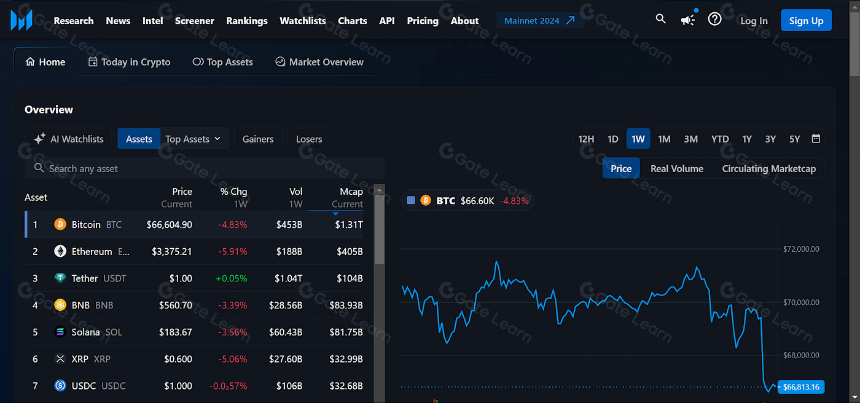Click the search field magnifier icon
This screenshot has width=860, height=403.
tap(39, 168)
